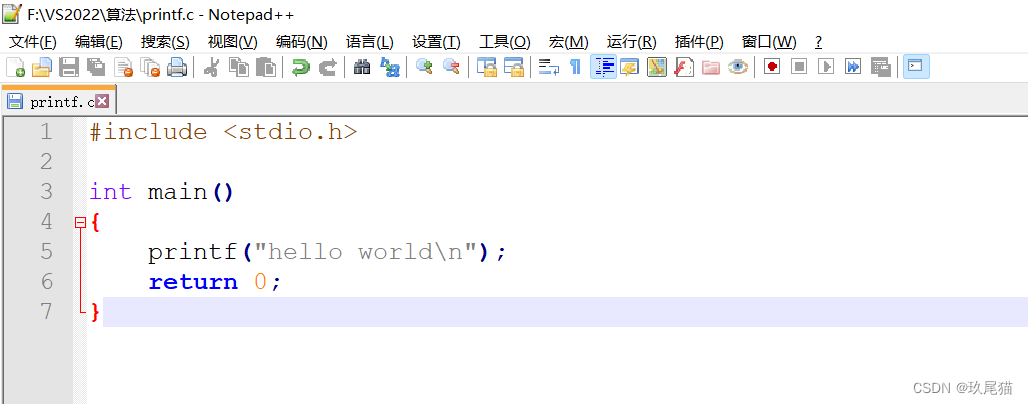This screenshot has height=404, width=1028.
Task: Open the 编辑(E) menu
Action: [x=98, y=42]
